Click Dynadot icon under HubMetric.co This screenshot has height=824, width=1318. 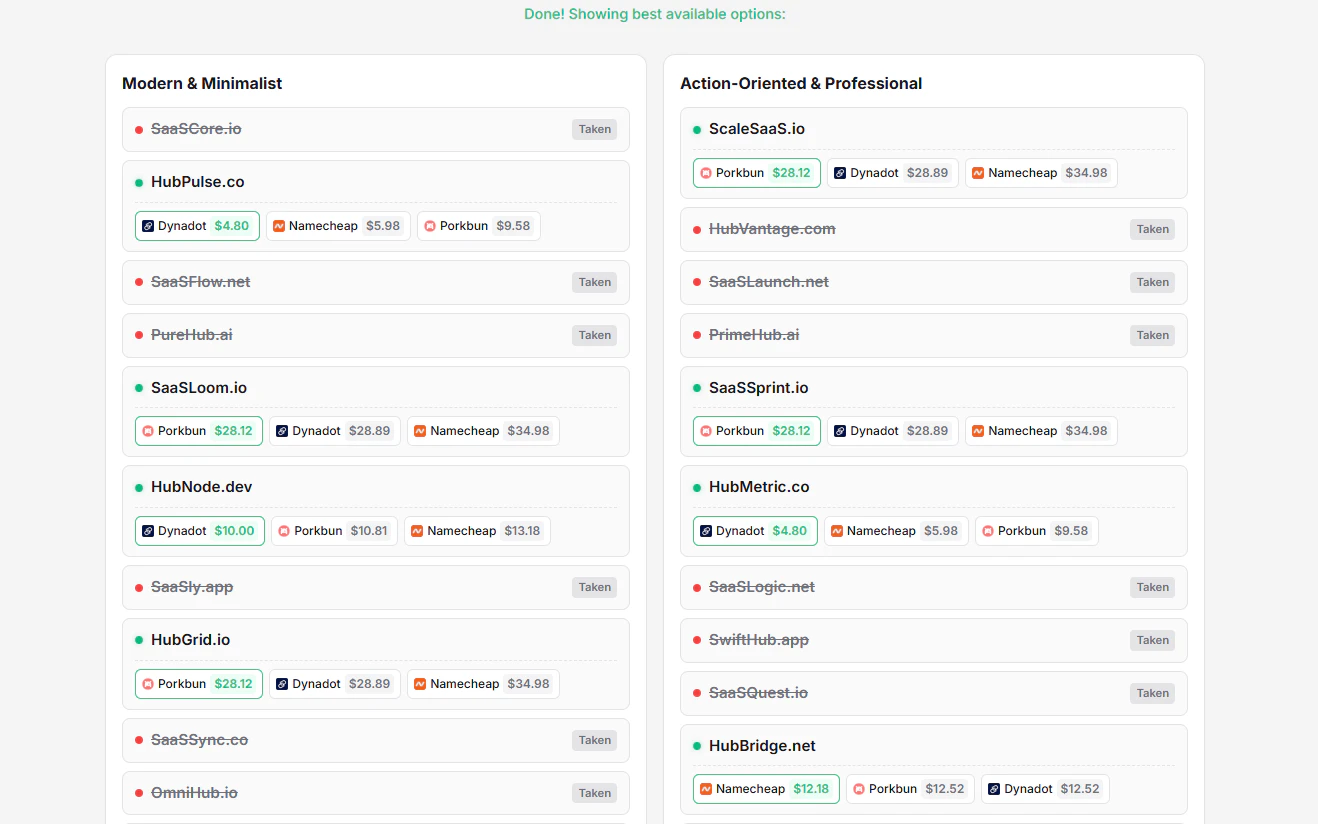coord(706,531)
